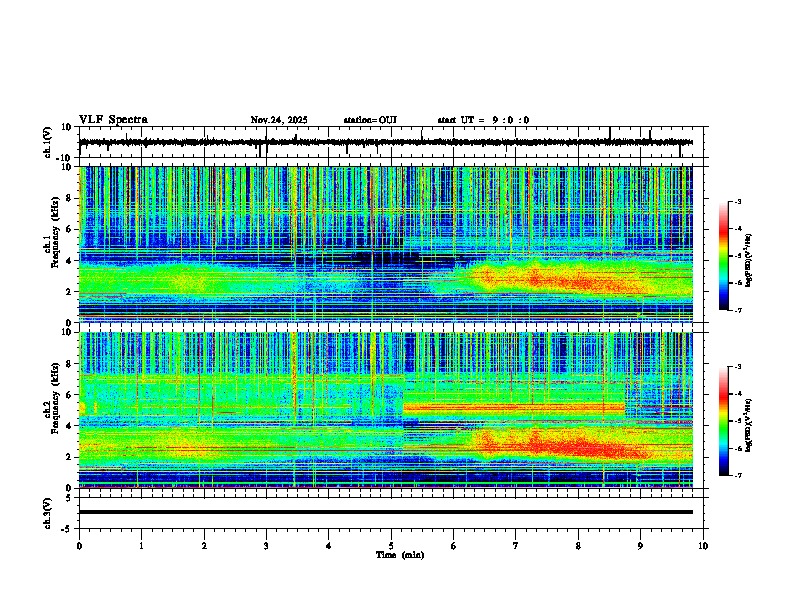Click time axis tick label '7'
The width and height of the screenshot is (792, 612).
(516, 546)
